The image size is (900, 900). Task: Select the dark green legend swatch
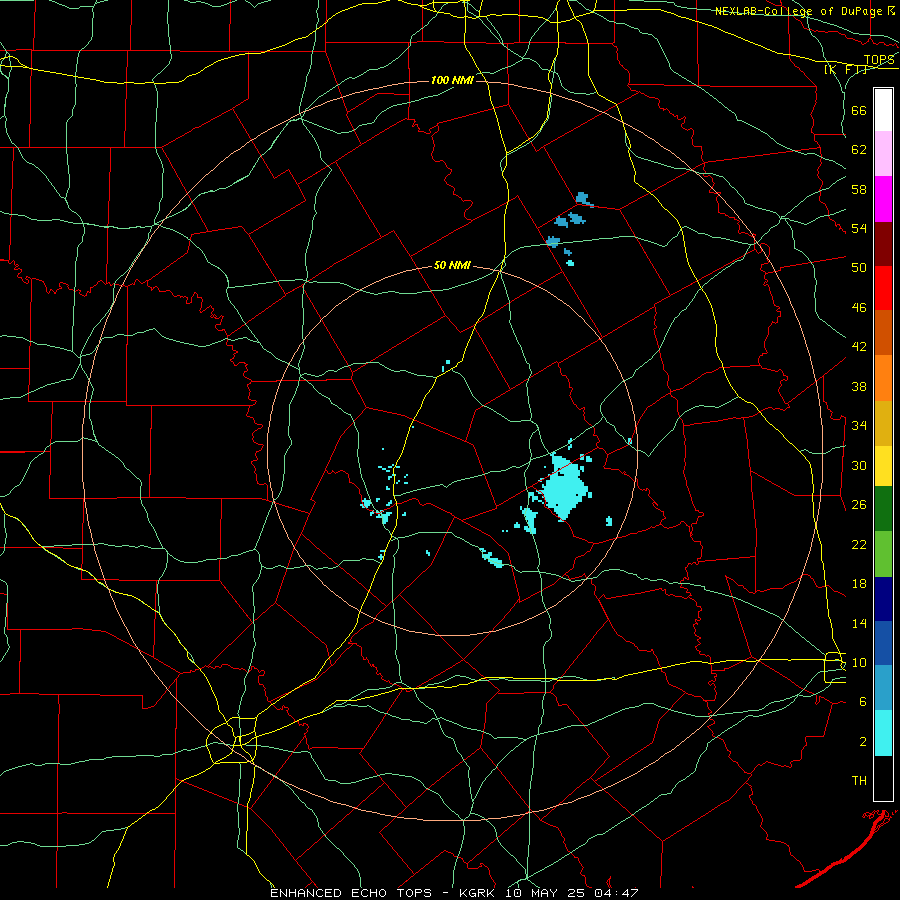click(883, 509)
